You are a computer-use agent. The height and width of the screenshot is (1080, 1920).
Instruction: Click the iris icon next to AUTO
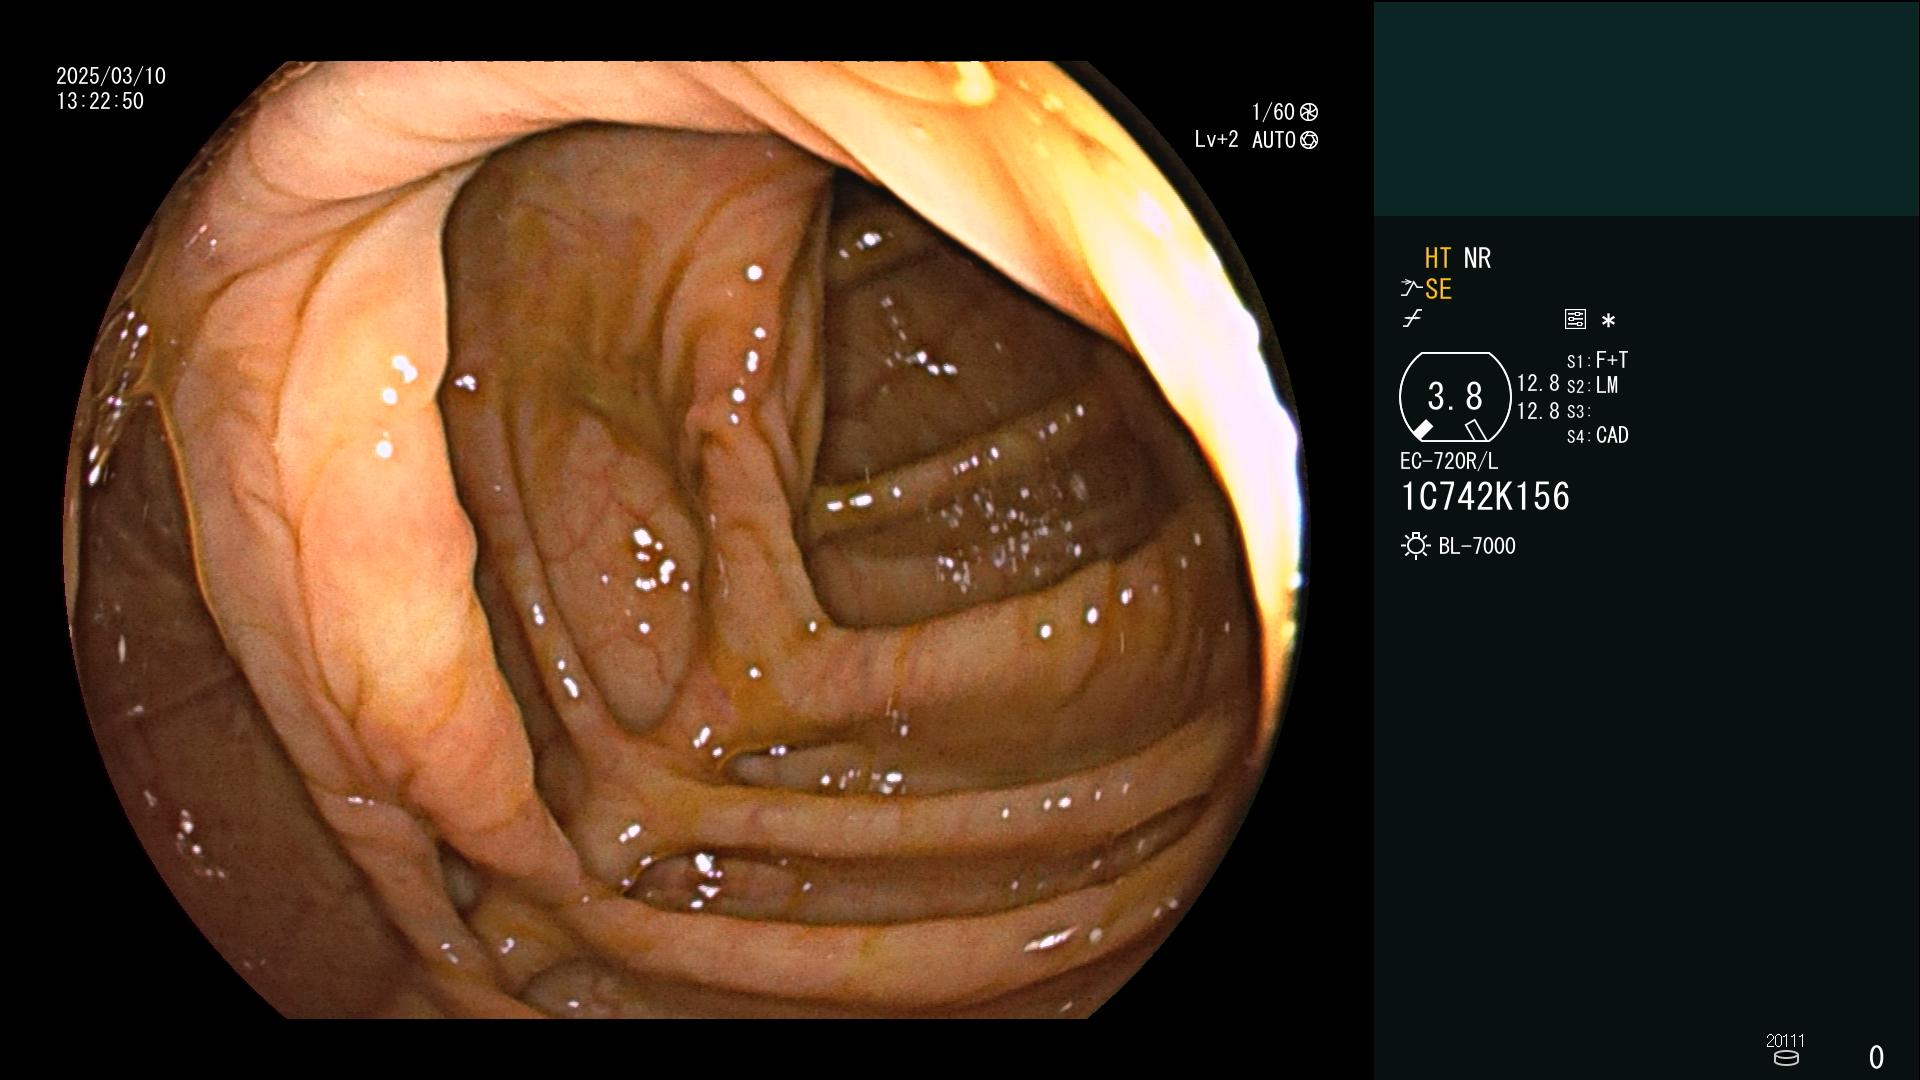click(x=1309, y=141)
